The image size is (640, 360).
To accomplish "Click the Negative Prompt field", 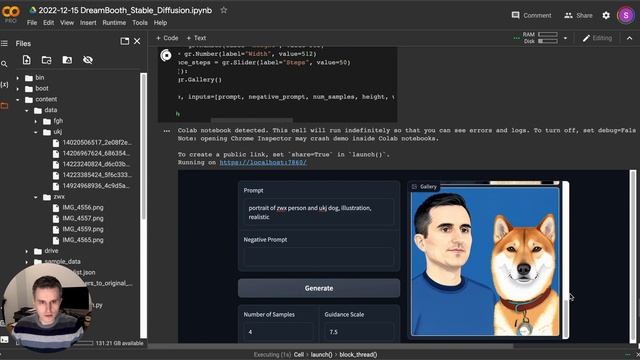I will click(318, 257).
